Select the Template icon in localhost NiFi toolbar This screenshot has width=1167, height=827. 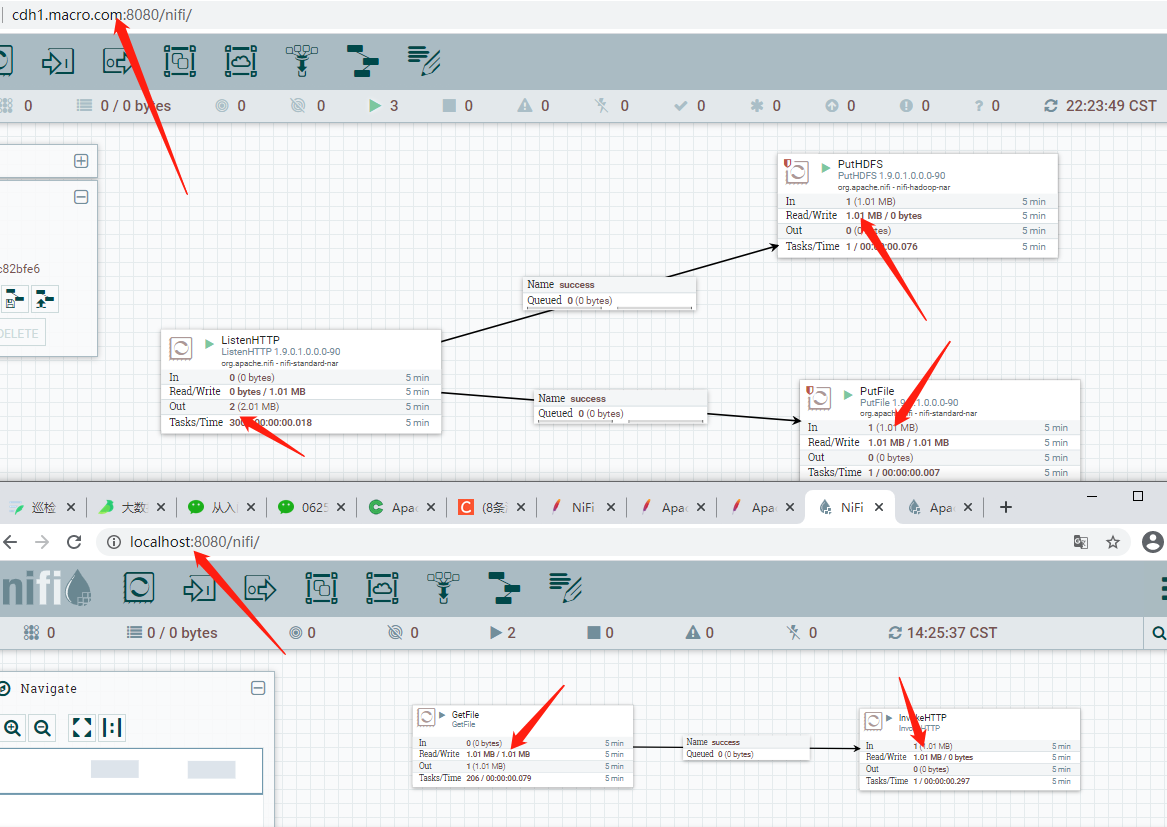tap(504, 588)
